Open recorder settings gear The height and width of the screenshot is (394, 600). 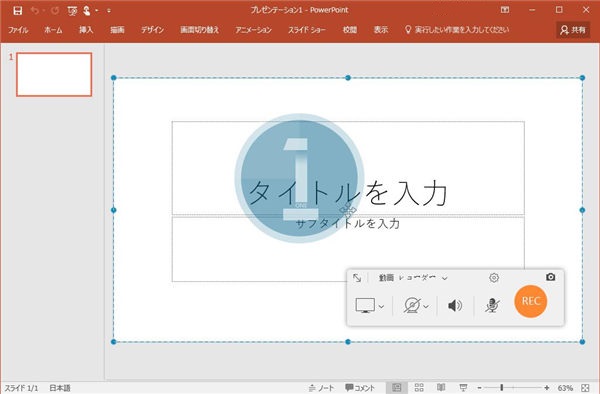(494, 278)
